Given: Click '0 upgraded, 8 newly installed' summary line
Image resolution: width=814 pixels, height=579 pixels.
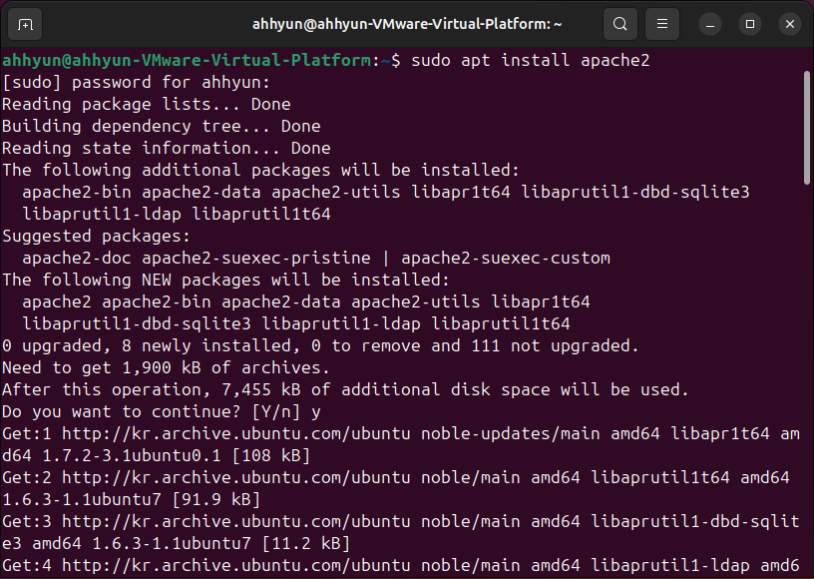Looking at the screenshot, I should (320, 346).
